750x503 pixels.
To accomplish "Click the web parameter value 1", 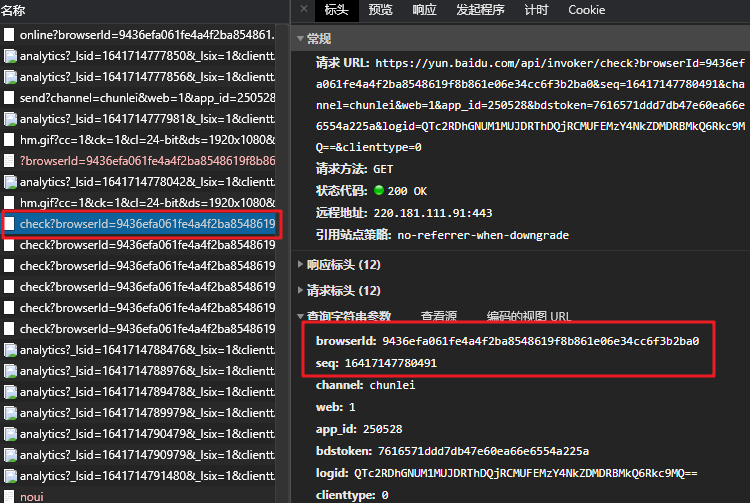I will click(x=352, y=407).
